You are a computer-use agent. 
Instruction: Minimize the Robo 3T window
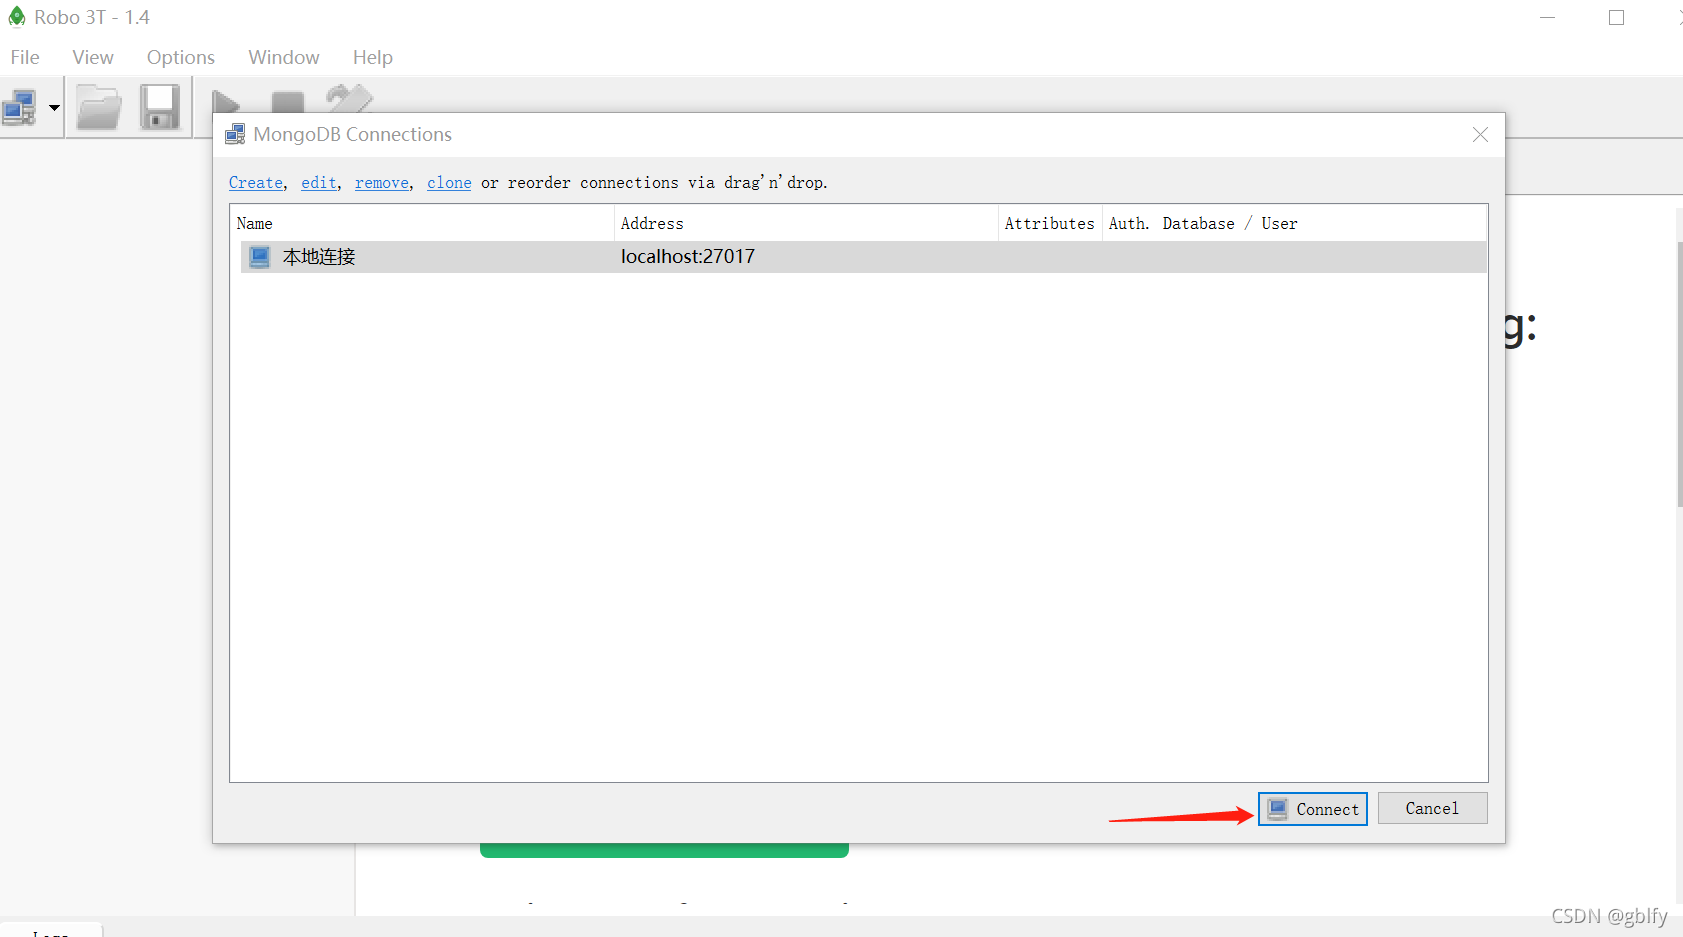click(1547, 18)
